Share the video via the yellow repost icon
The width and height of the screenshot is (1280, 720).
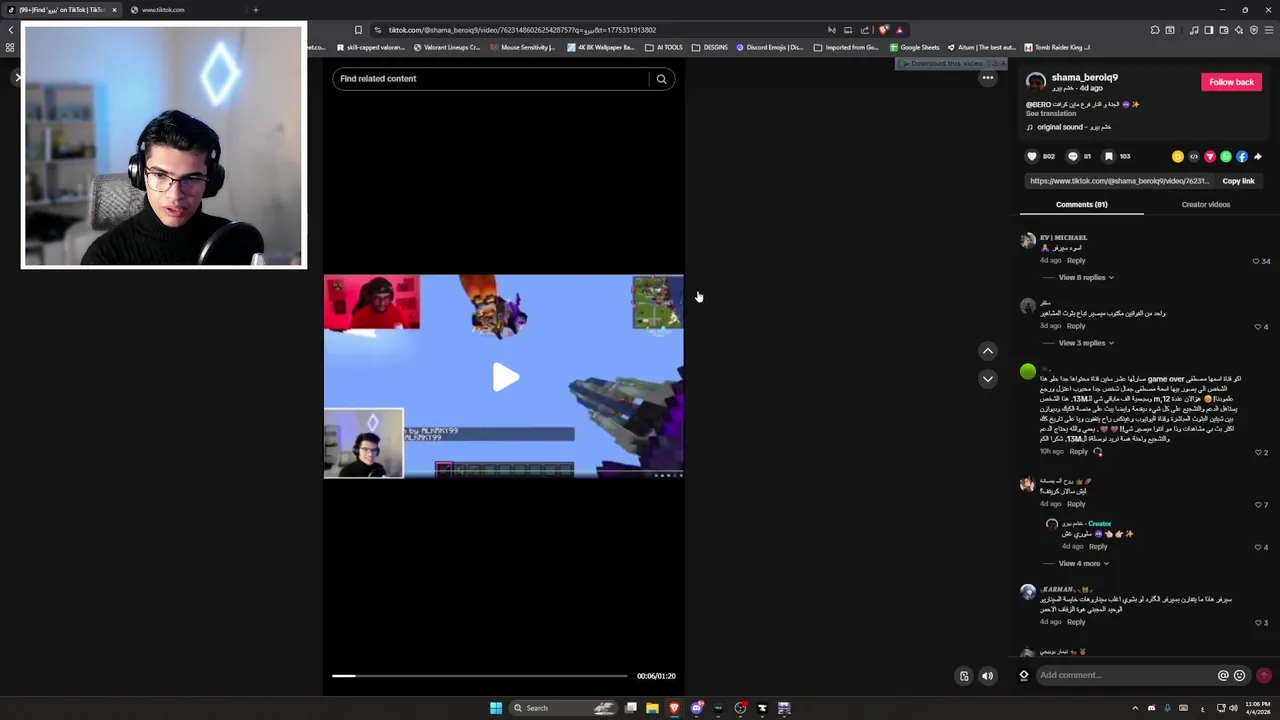1178,156
